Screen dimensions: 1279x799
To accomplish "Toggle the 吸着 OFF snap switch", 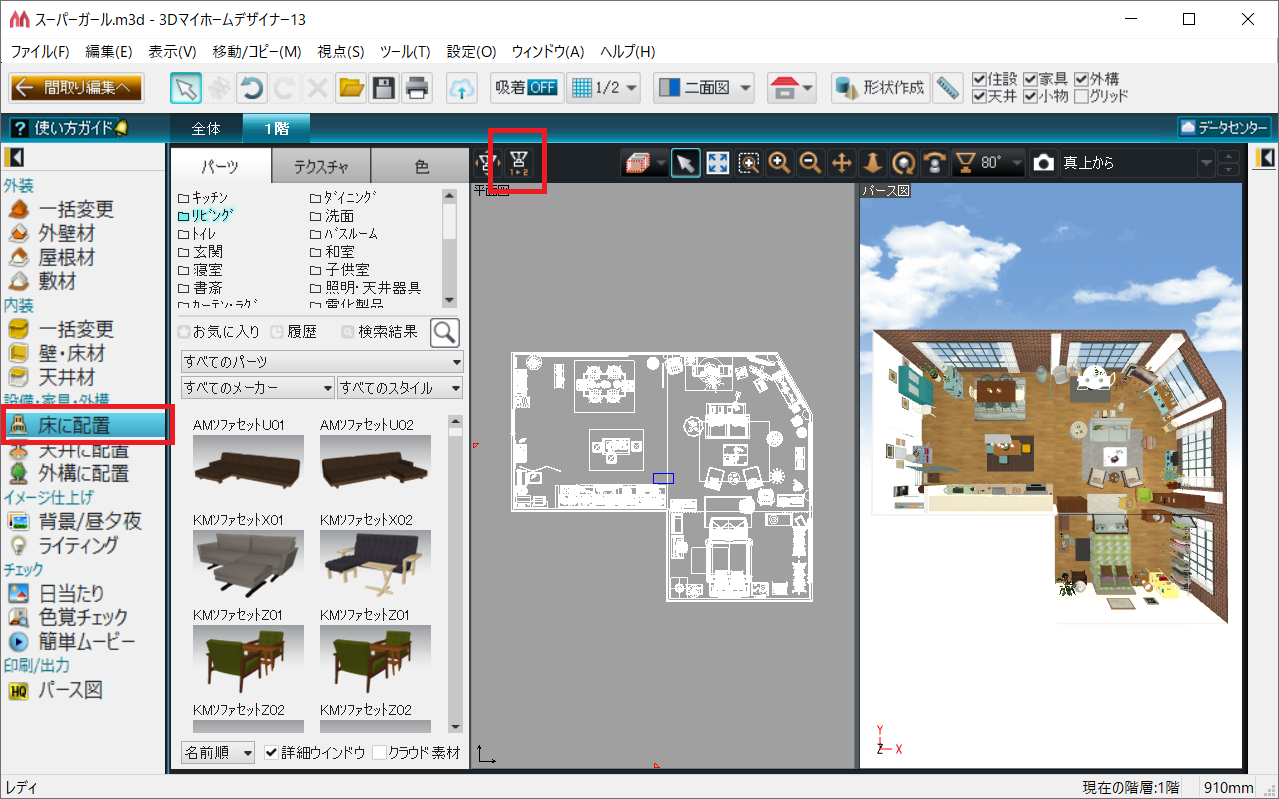I will pos(526,88).
